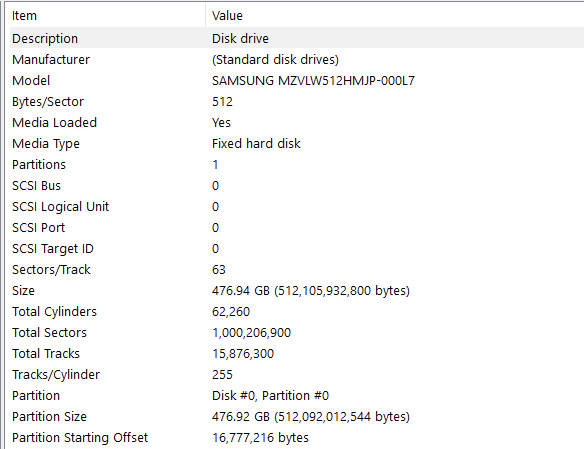Select the Total Cylinders row

(x=297, y=312)
